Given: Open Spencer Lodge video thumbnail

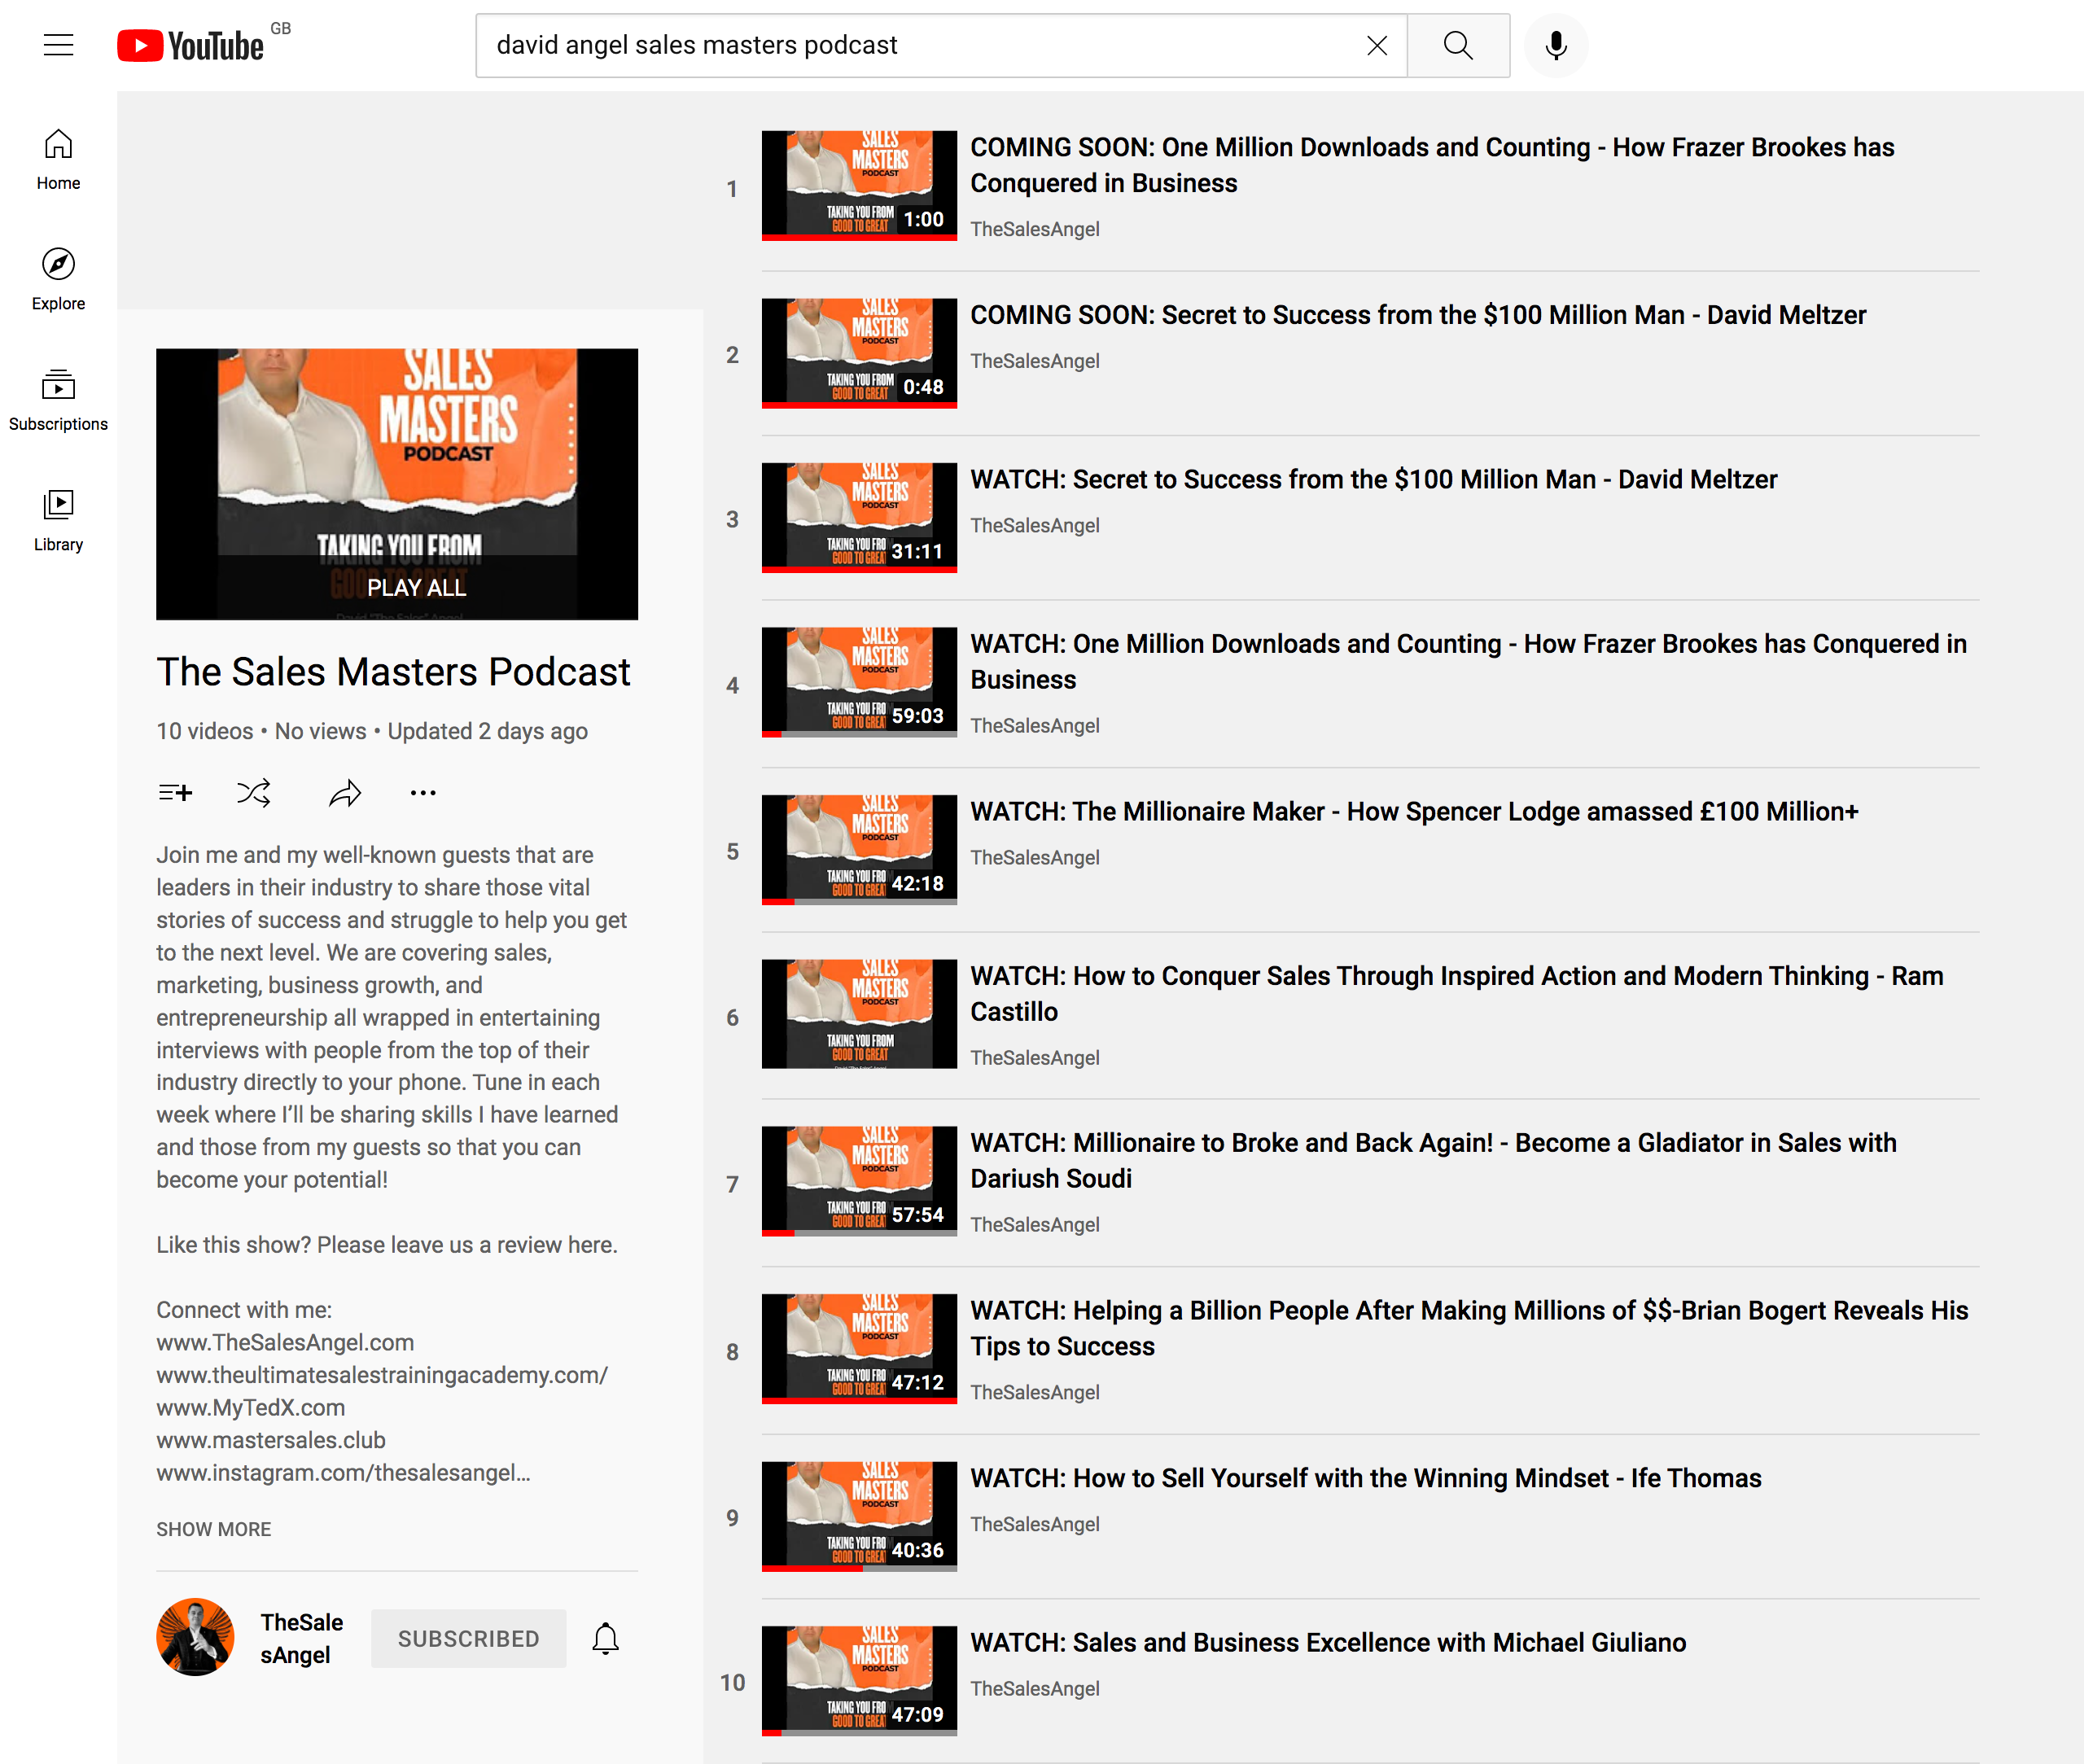Looking at the screenshot, I should (858, 849).
